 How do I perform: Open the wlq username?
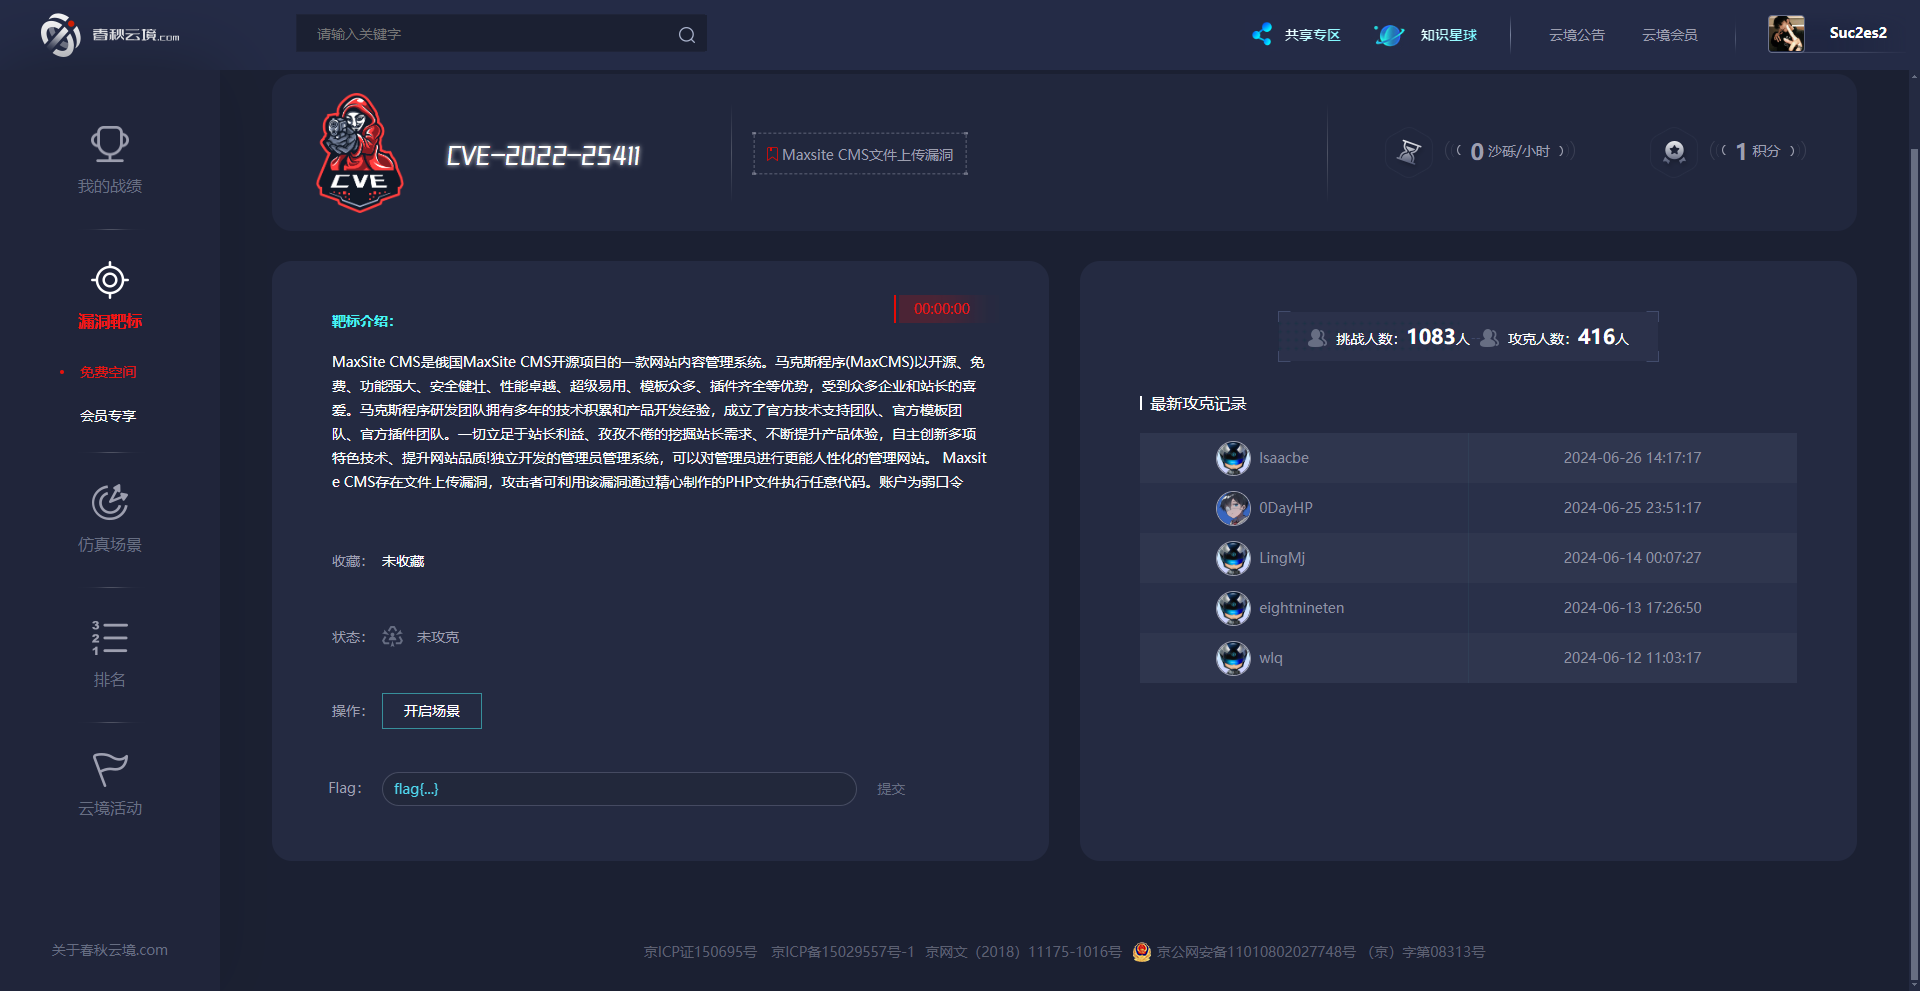point(1271,658)
